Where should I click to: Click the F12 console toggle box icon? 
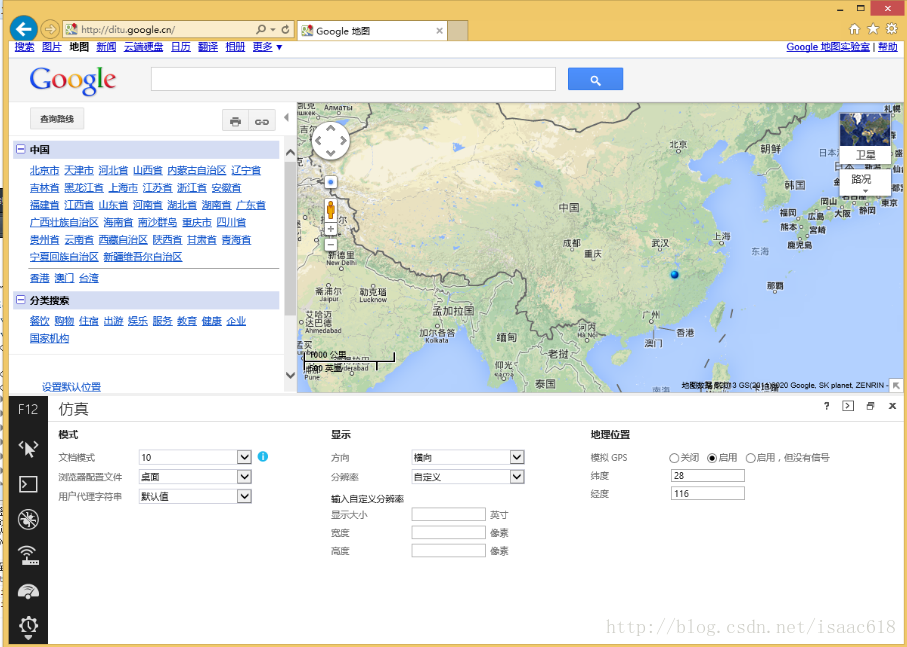pos(848,406)
